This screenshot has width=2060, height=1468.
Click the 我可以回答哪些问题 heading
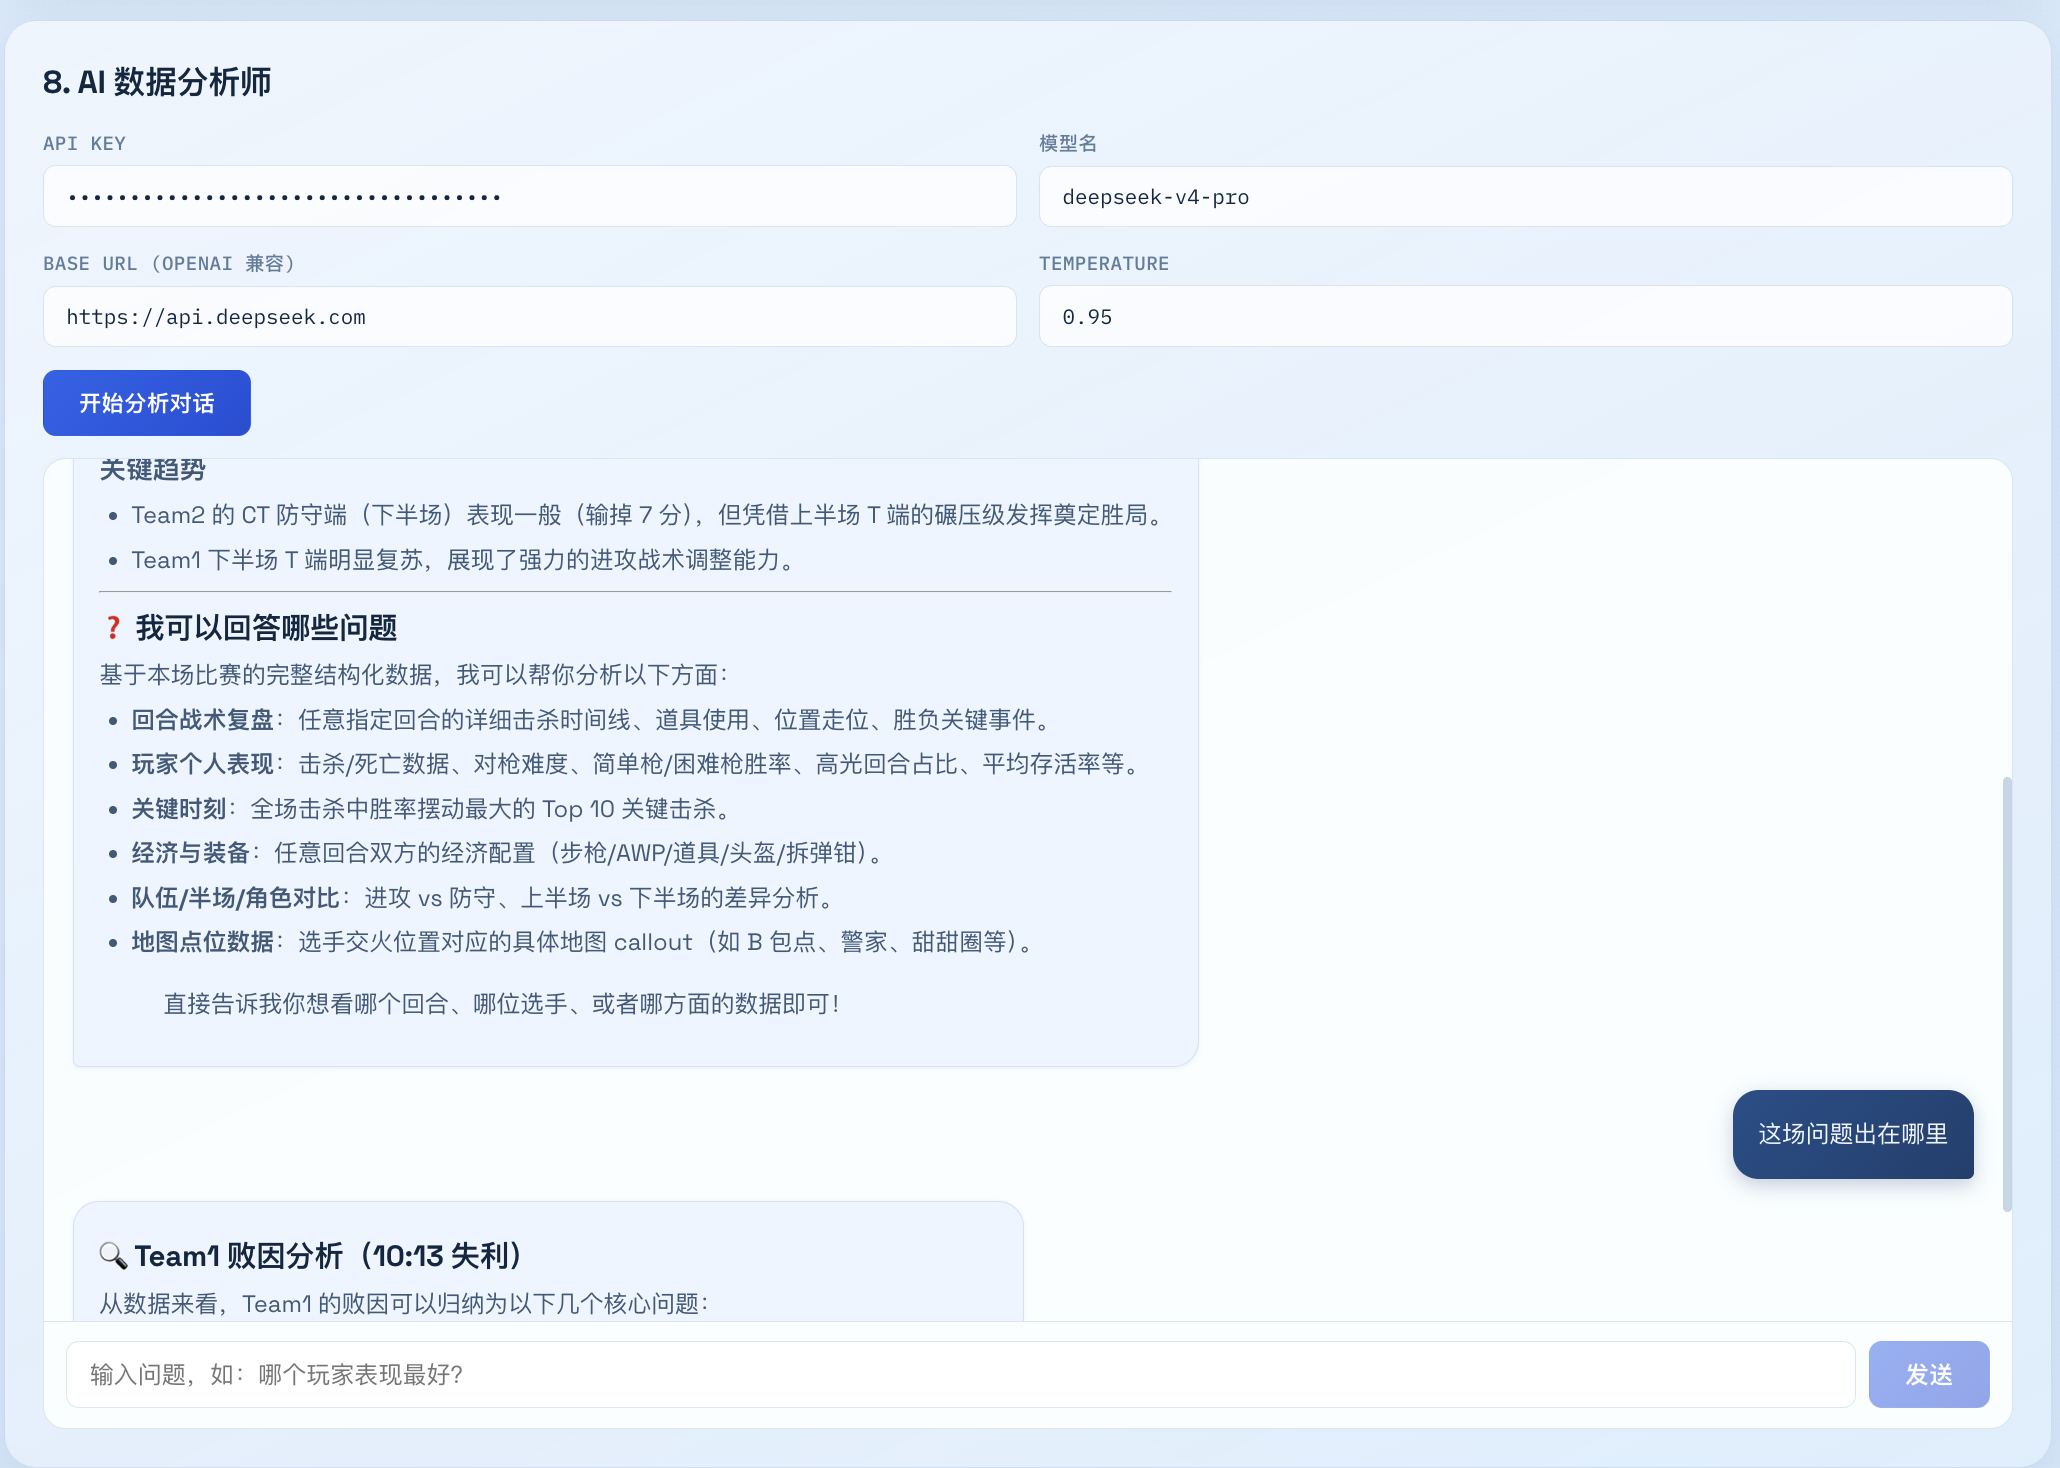(x=266, y=628)
